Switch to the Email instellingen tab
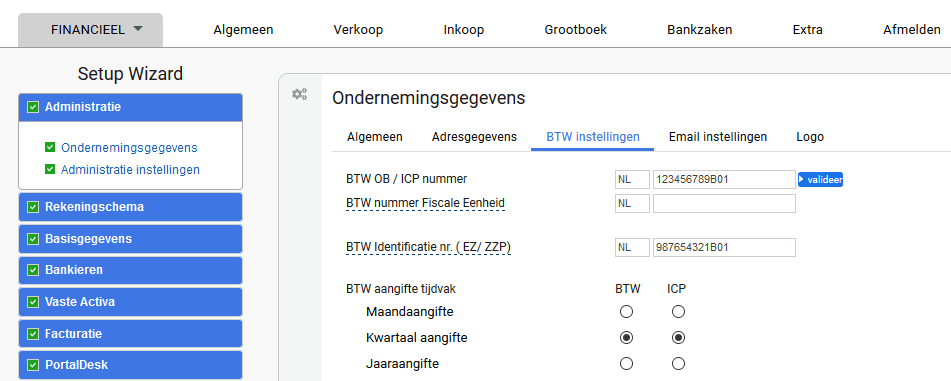The width and height of the screenshot is (951, 381). (717, 137)
